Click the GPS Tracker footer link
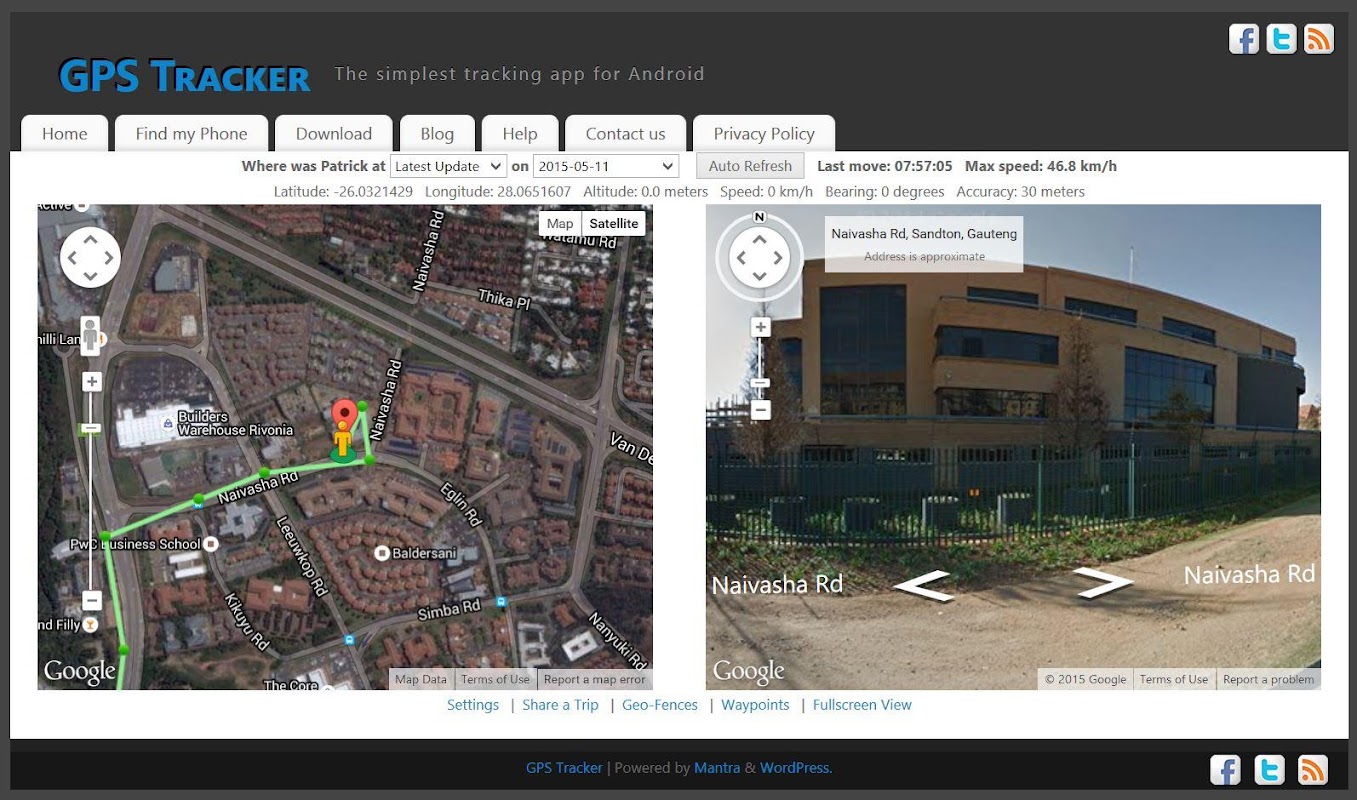Viewport: 1357px width, 800px height. click(x=564, y=768)
